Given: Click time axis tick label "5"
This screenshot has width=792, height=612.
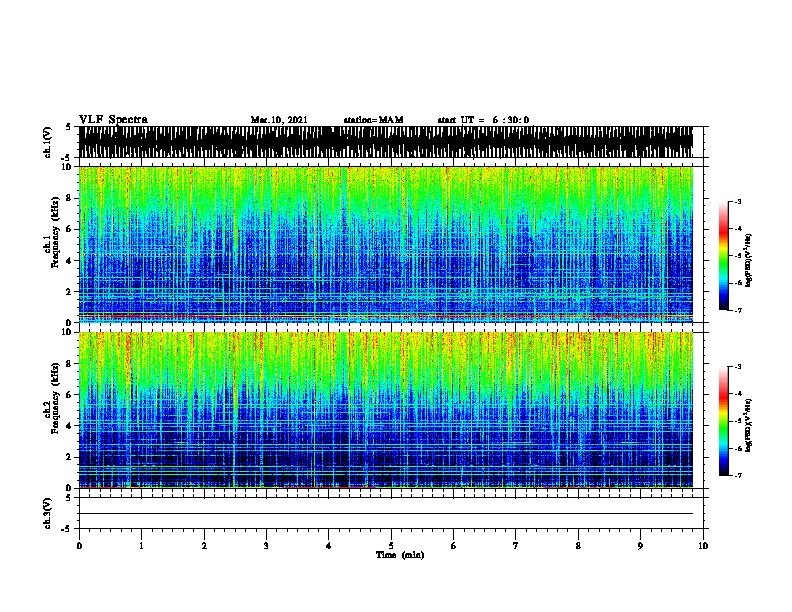Looking at the screenshot, I should [x=391, y=546].
